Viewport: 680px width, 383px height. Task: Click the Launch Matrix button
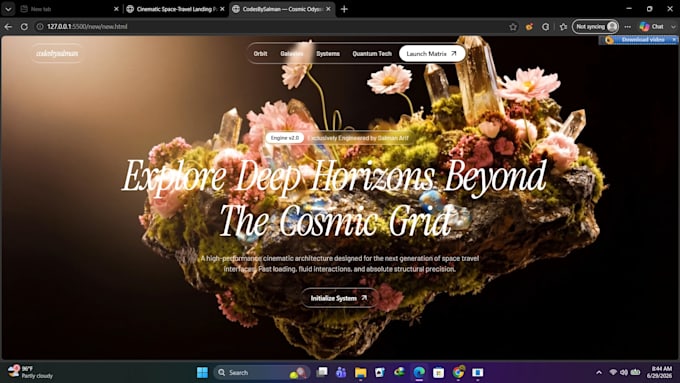click(x=432, y=53)
